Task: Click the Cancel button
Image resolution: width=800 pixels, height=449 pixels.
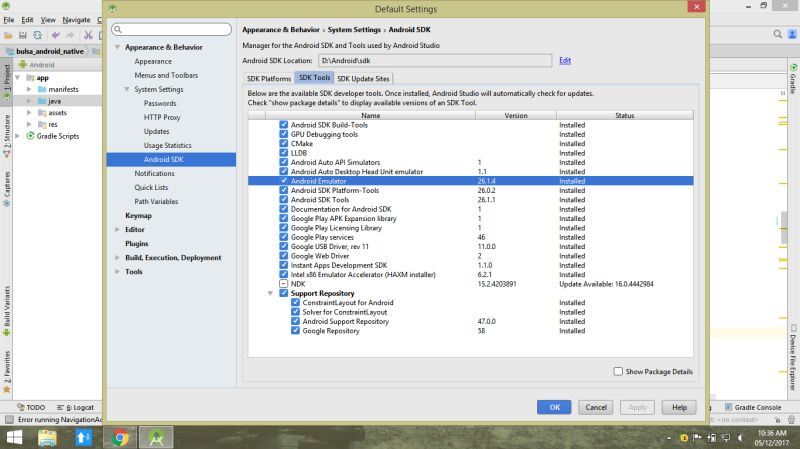Action: (595, 407)
